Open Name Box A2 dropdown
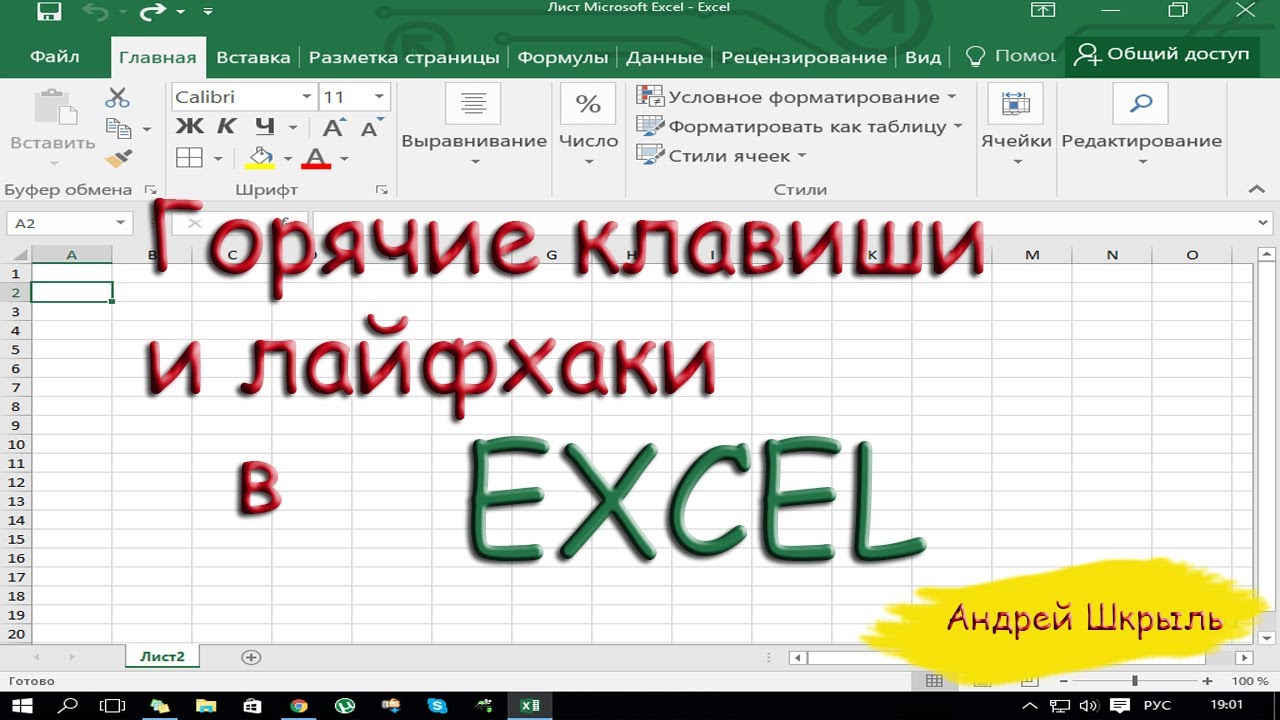 (121, 223)
